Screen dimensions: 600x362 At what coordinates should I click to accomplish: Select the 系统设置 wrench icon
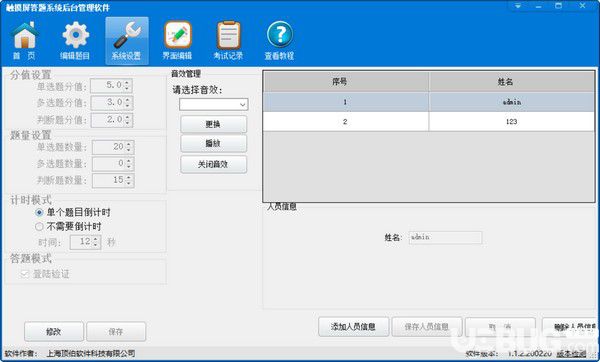pyautogui.click(x=127, y=41)
